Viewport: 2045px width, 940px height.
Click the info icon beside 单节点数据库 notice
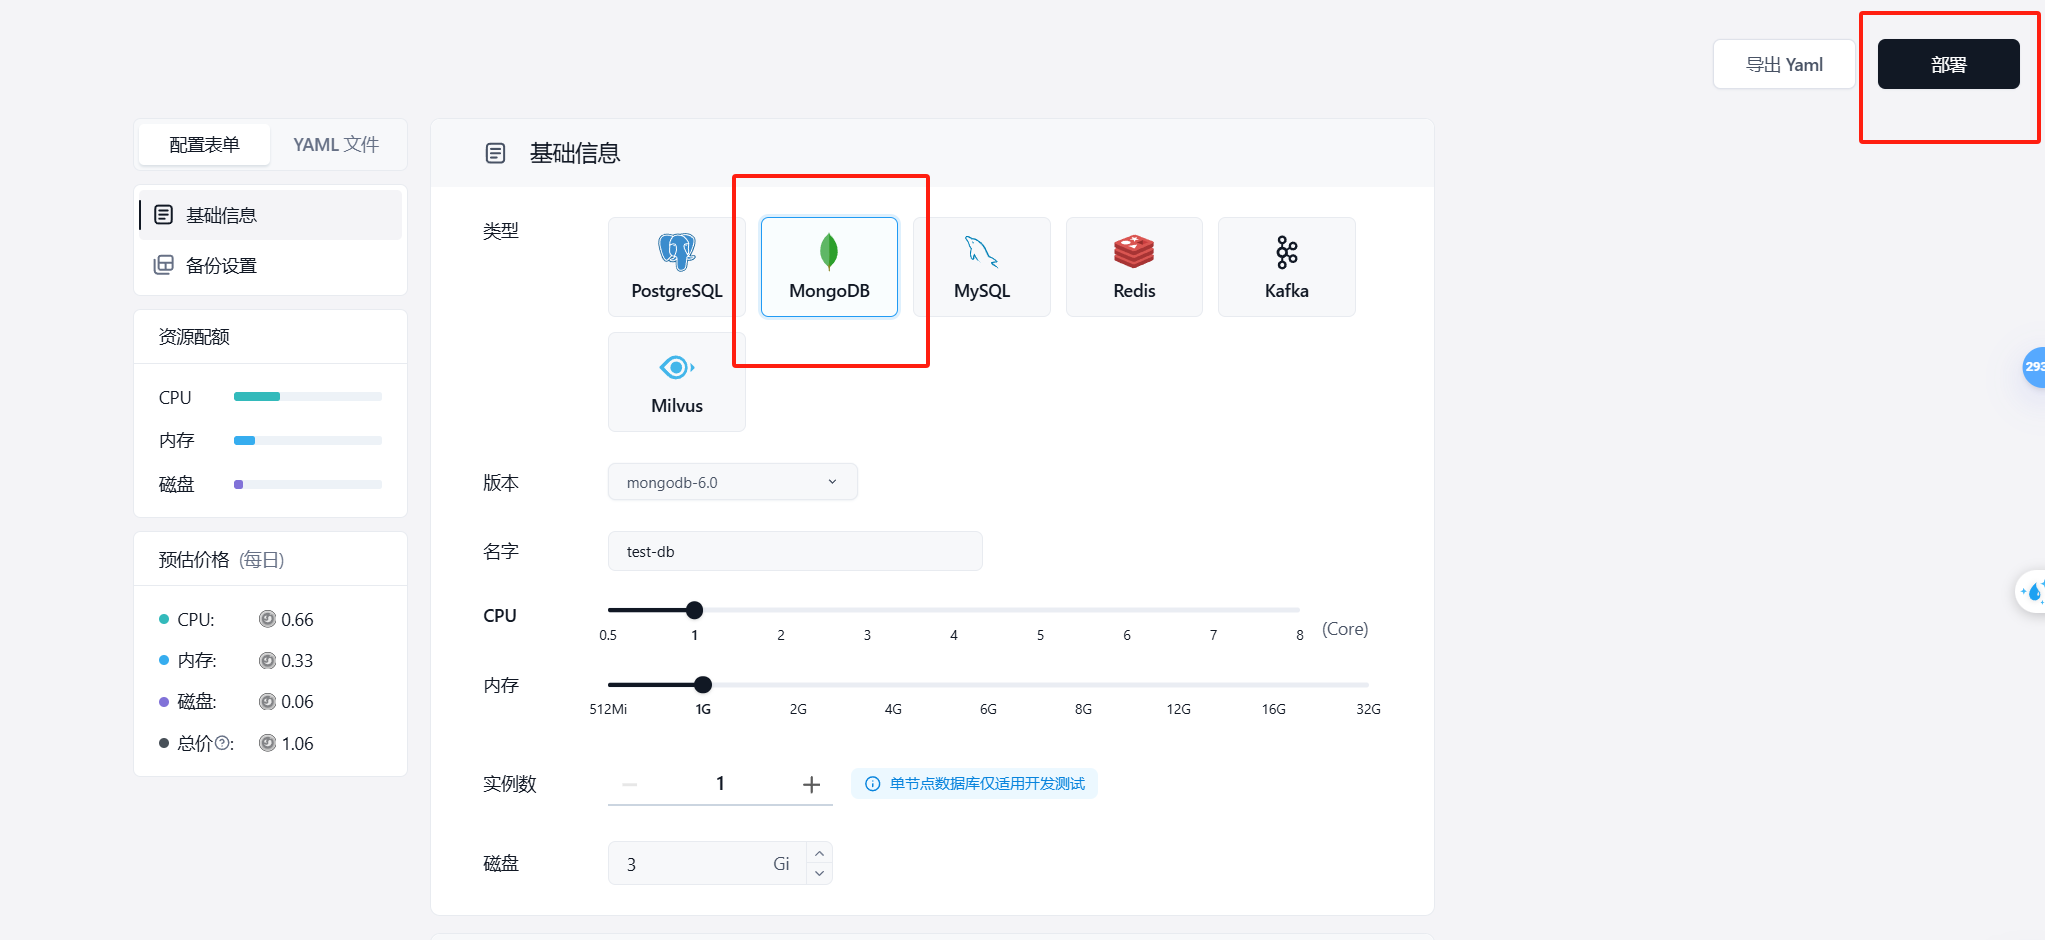point(872,784)
